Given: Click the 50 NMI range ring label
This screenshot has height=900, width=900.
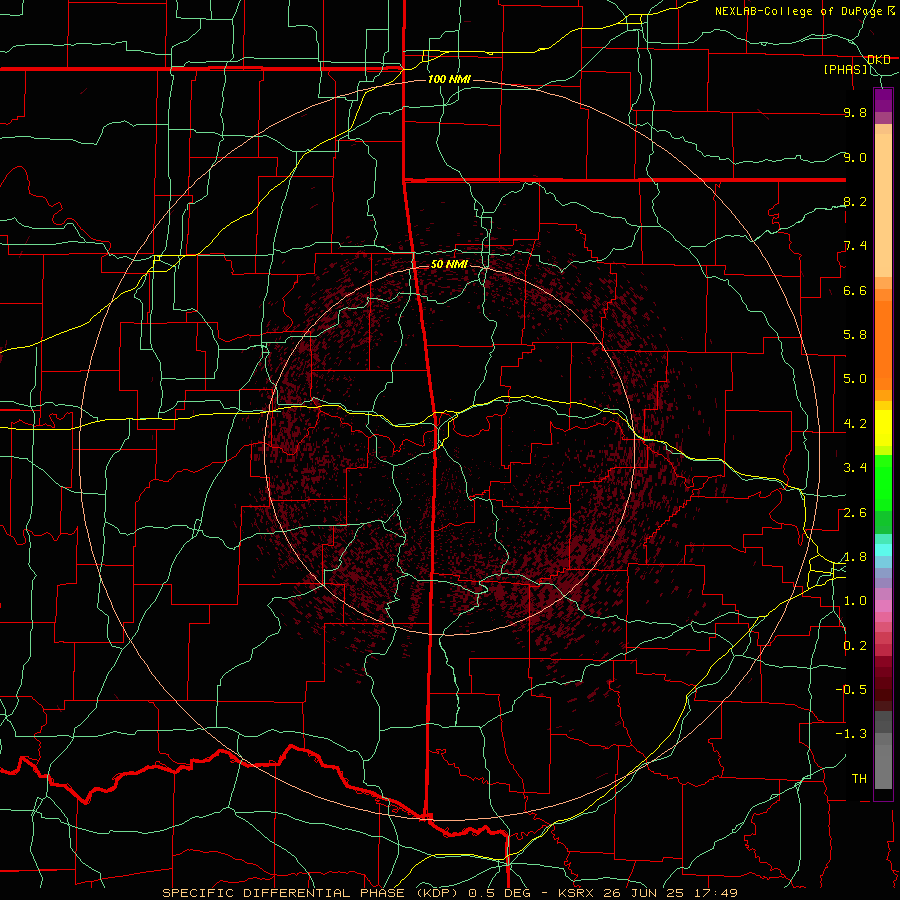Looking at the screenshot, I should (449, 265).
